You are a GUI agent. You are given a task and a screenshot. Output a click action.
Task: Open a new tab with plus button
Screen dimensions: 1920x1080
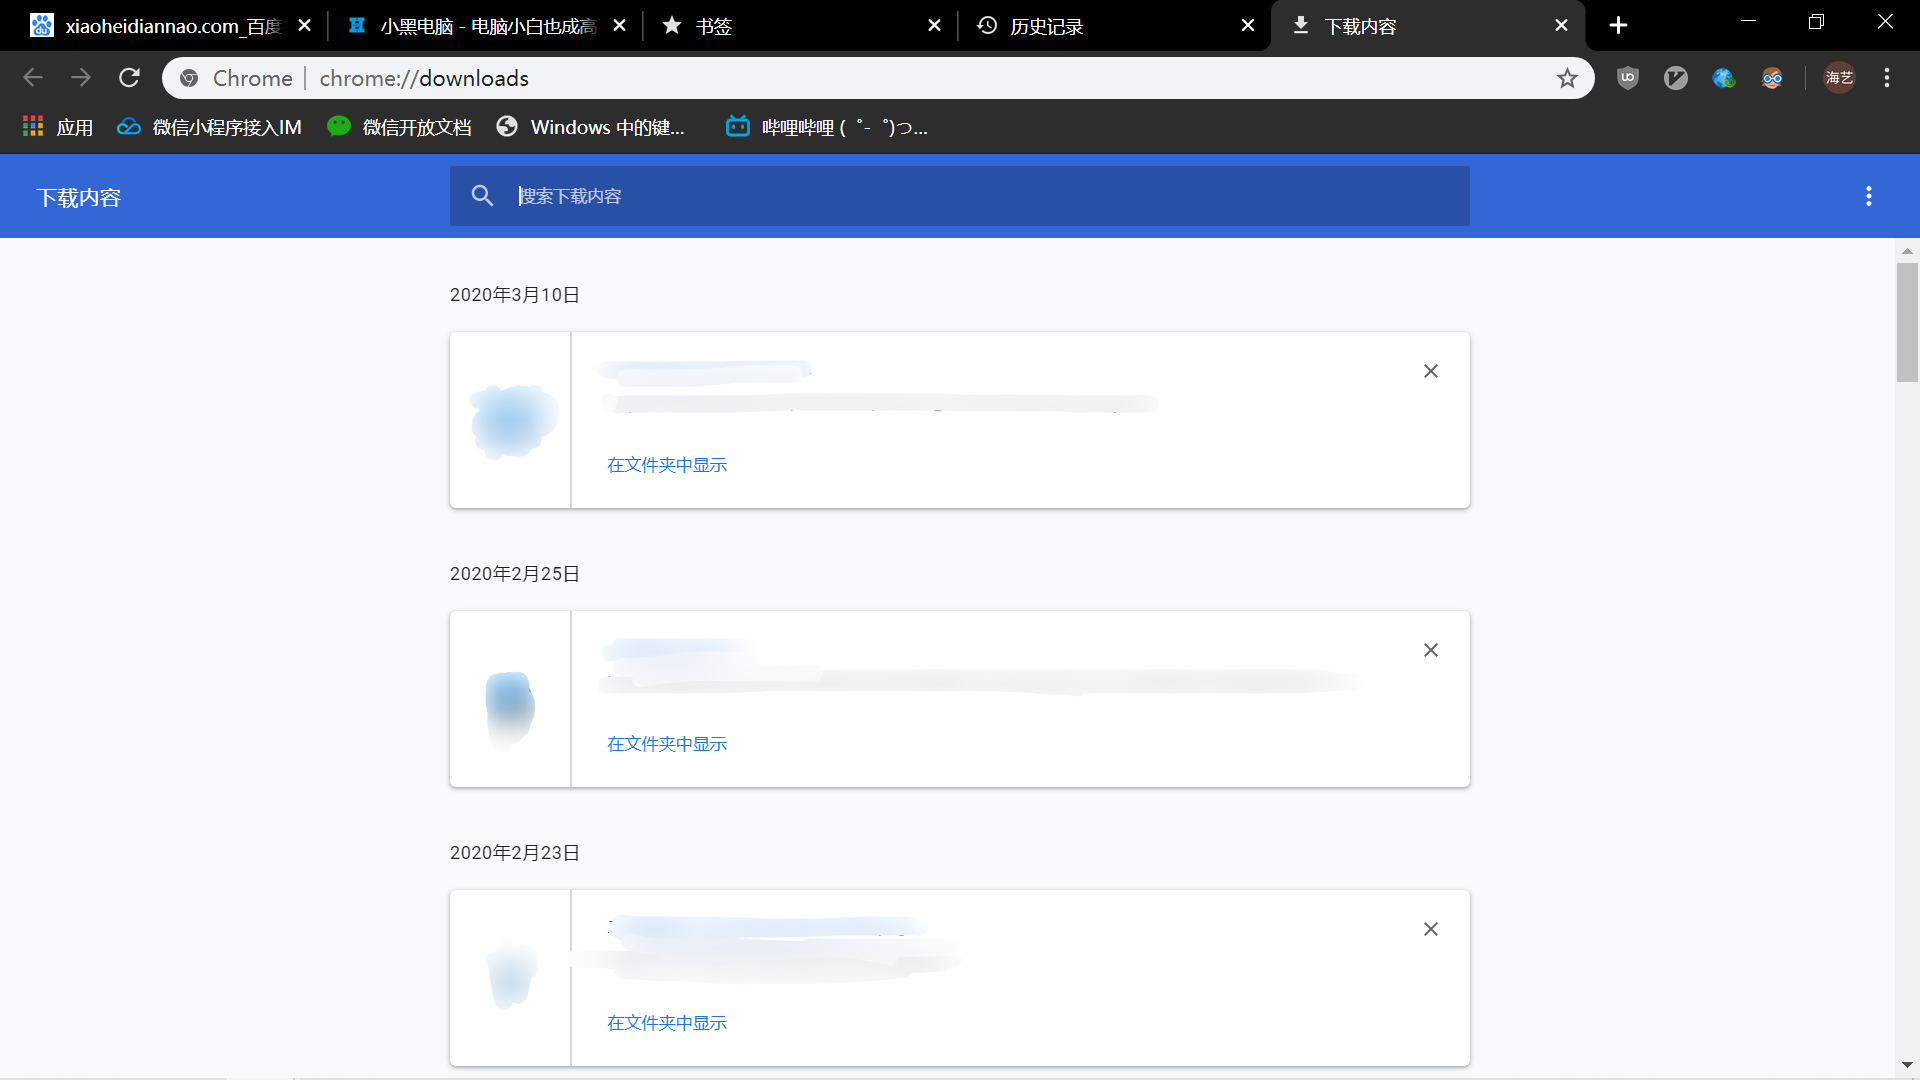pos(1618,26)
